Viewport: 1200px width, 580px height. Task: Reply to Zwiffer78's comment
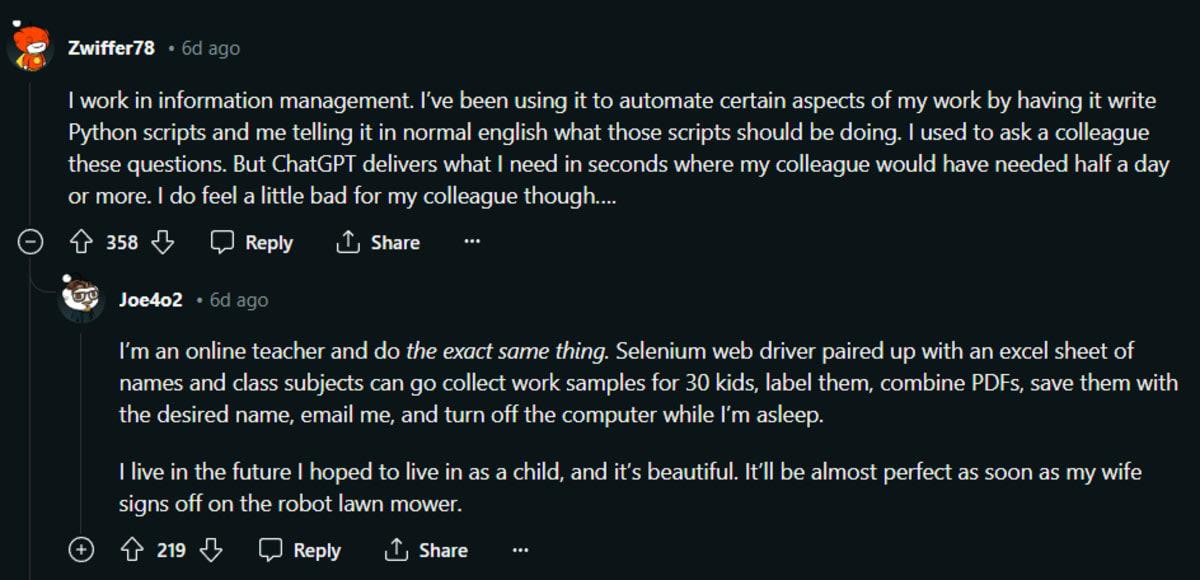[252, 242]
